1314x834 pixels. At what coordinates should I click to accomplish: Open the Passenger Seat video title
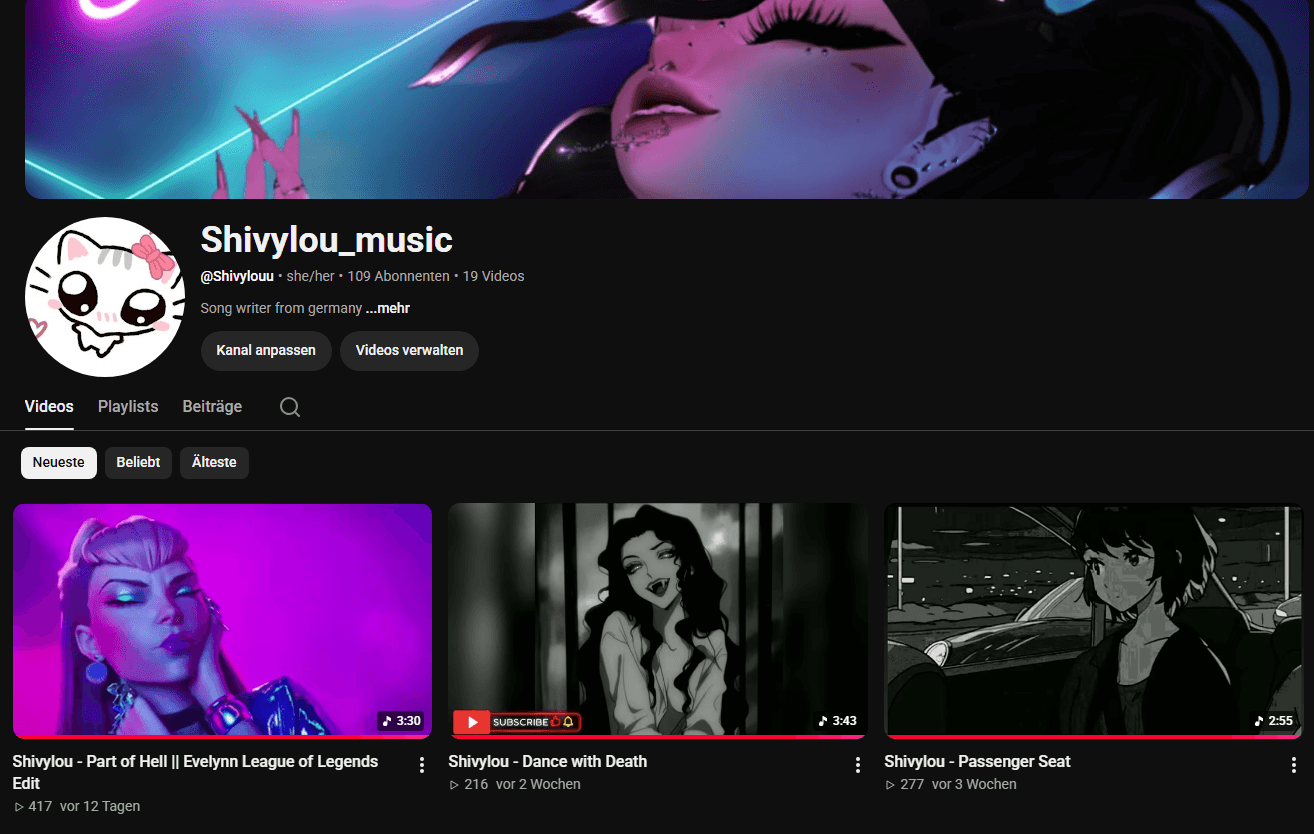coord(977,762)
